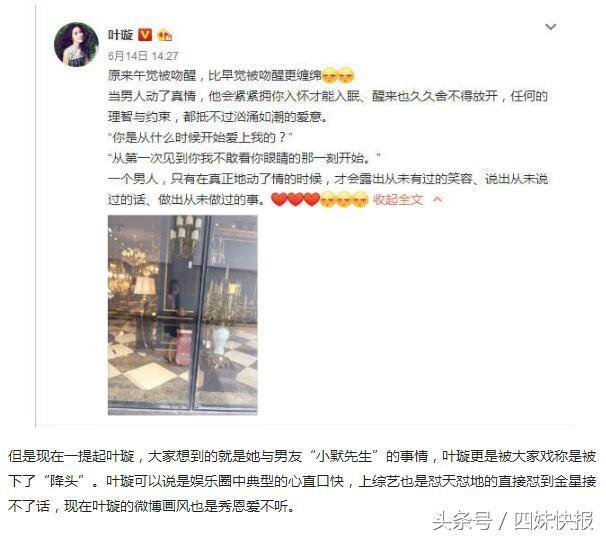Screen dimensions: 606x538
Task: Click the second red heart emoji
Action: tap(296, 199)
